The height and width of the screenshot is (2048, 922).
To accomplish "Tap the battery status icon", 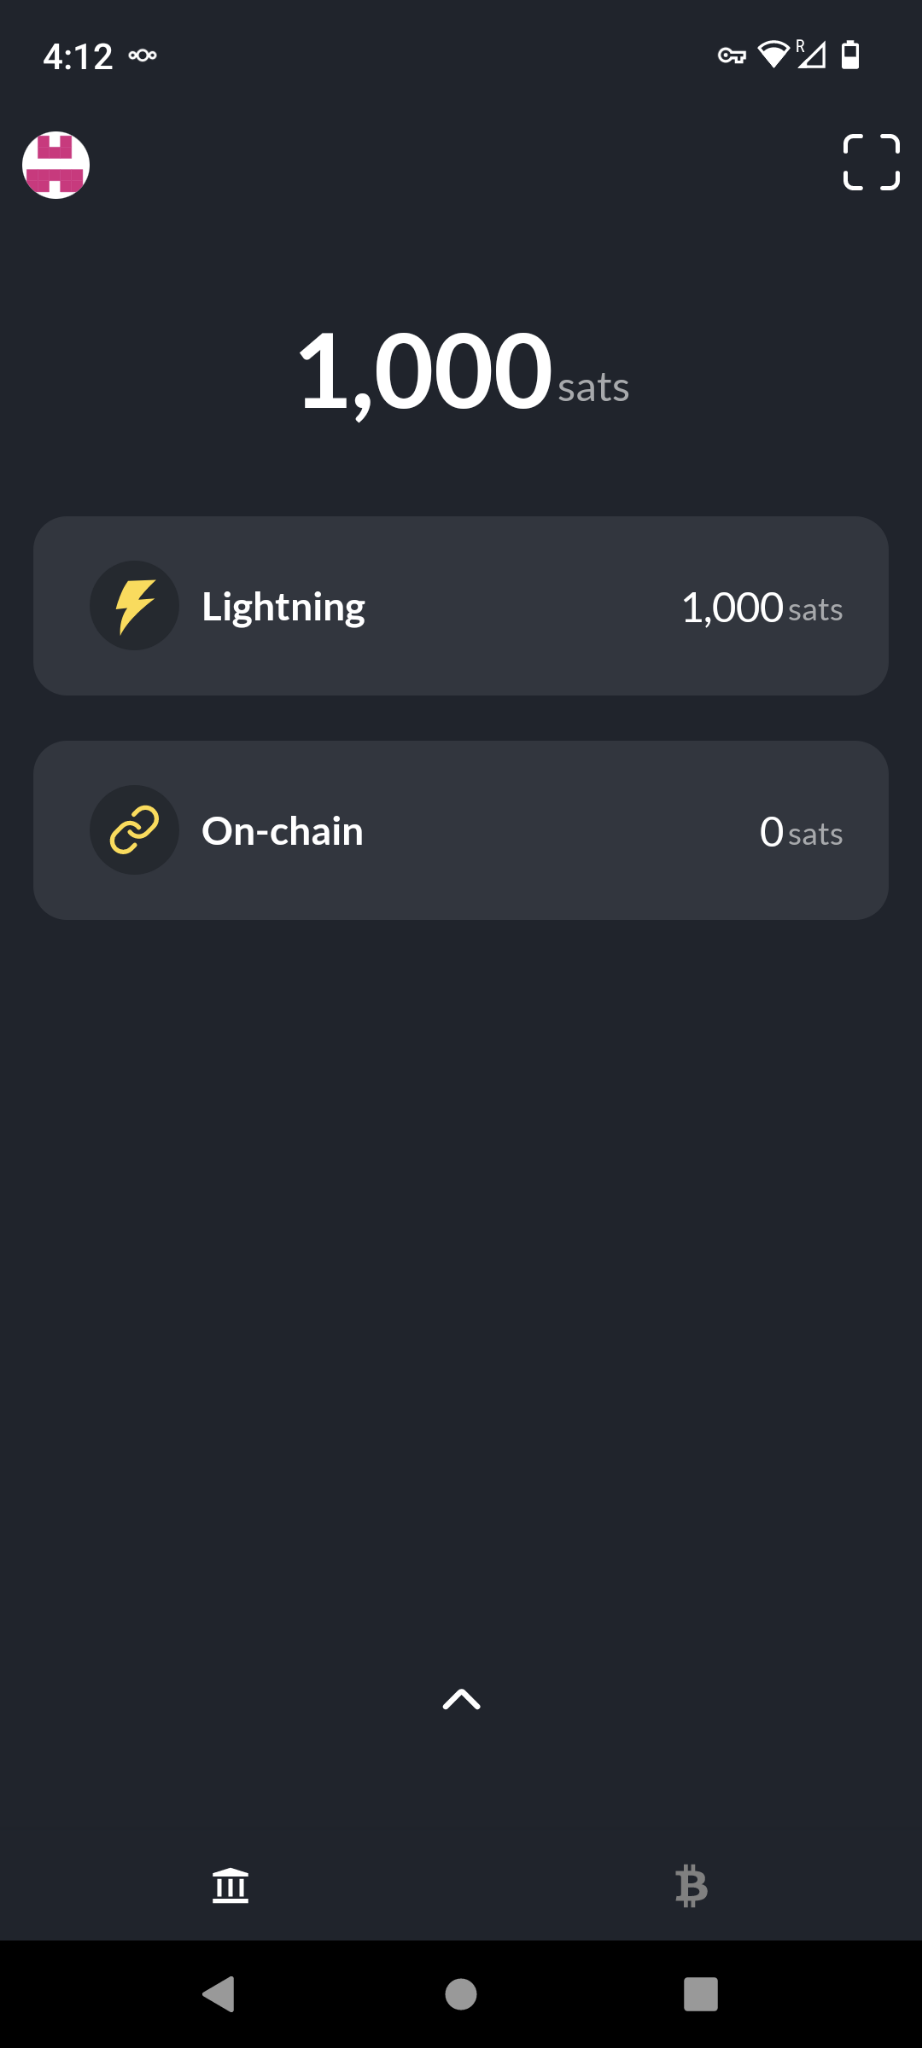I will click(850, 55).
